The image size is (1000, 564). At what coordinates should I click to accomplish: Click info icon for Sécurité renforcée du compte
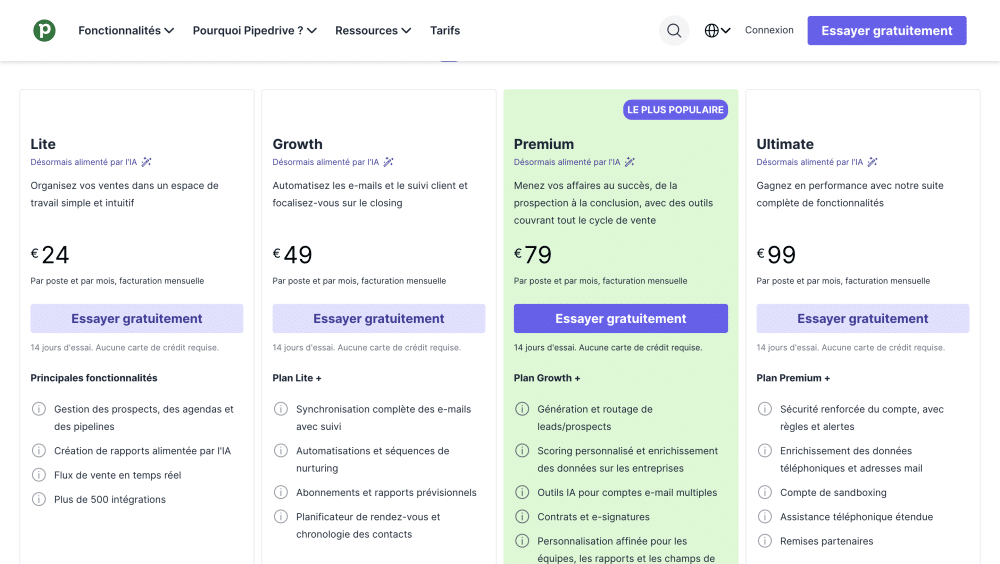(x=765, y=409)
